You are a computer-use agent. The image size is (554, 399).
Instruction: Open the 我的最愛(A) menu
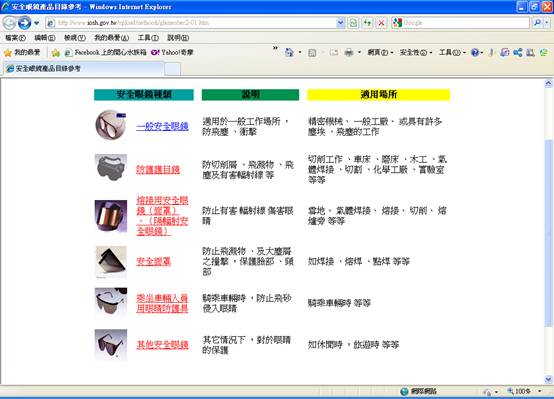(x=111, y=38)
